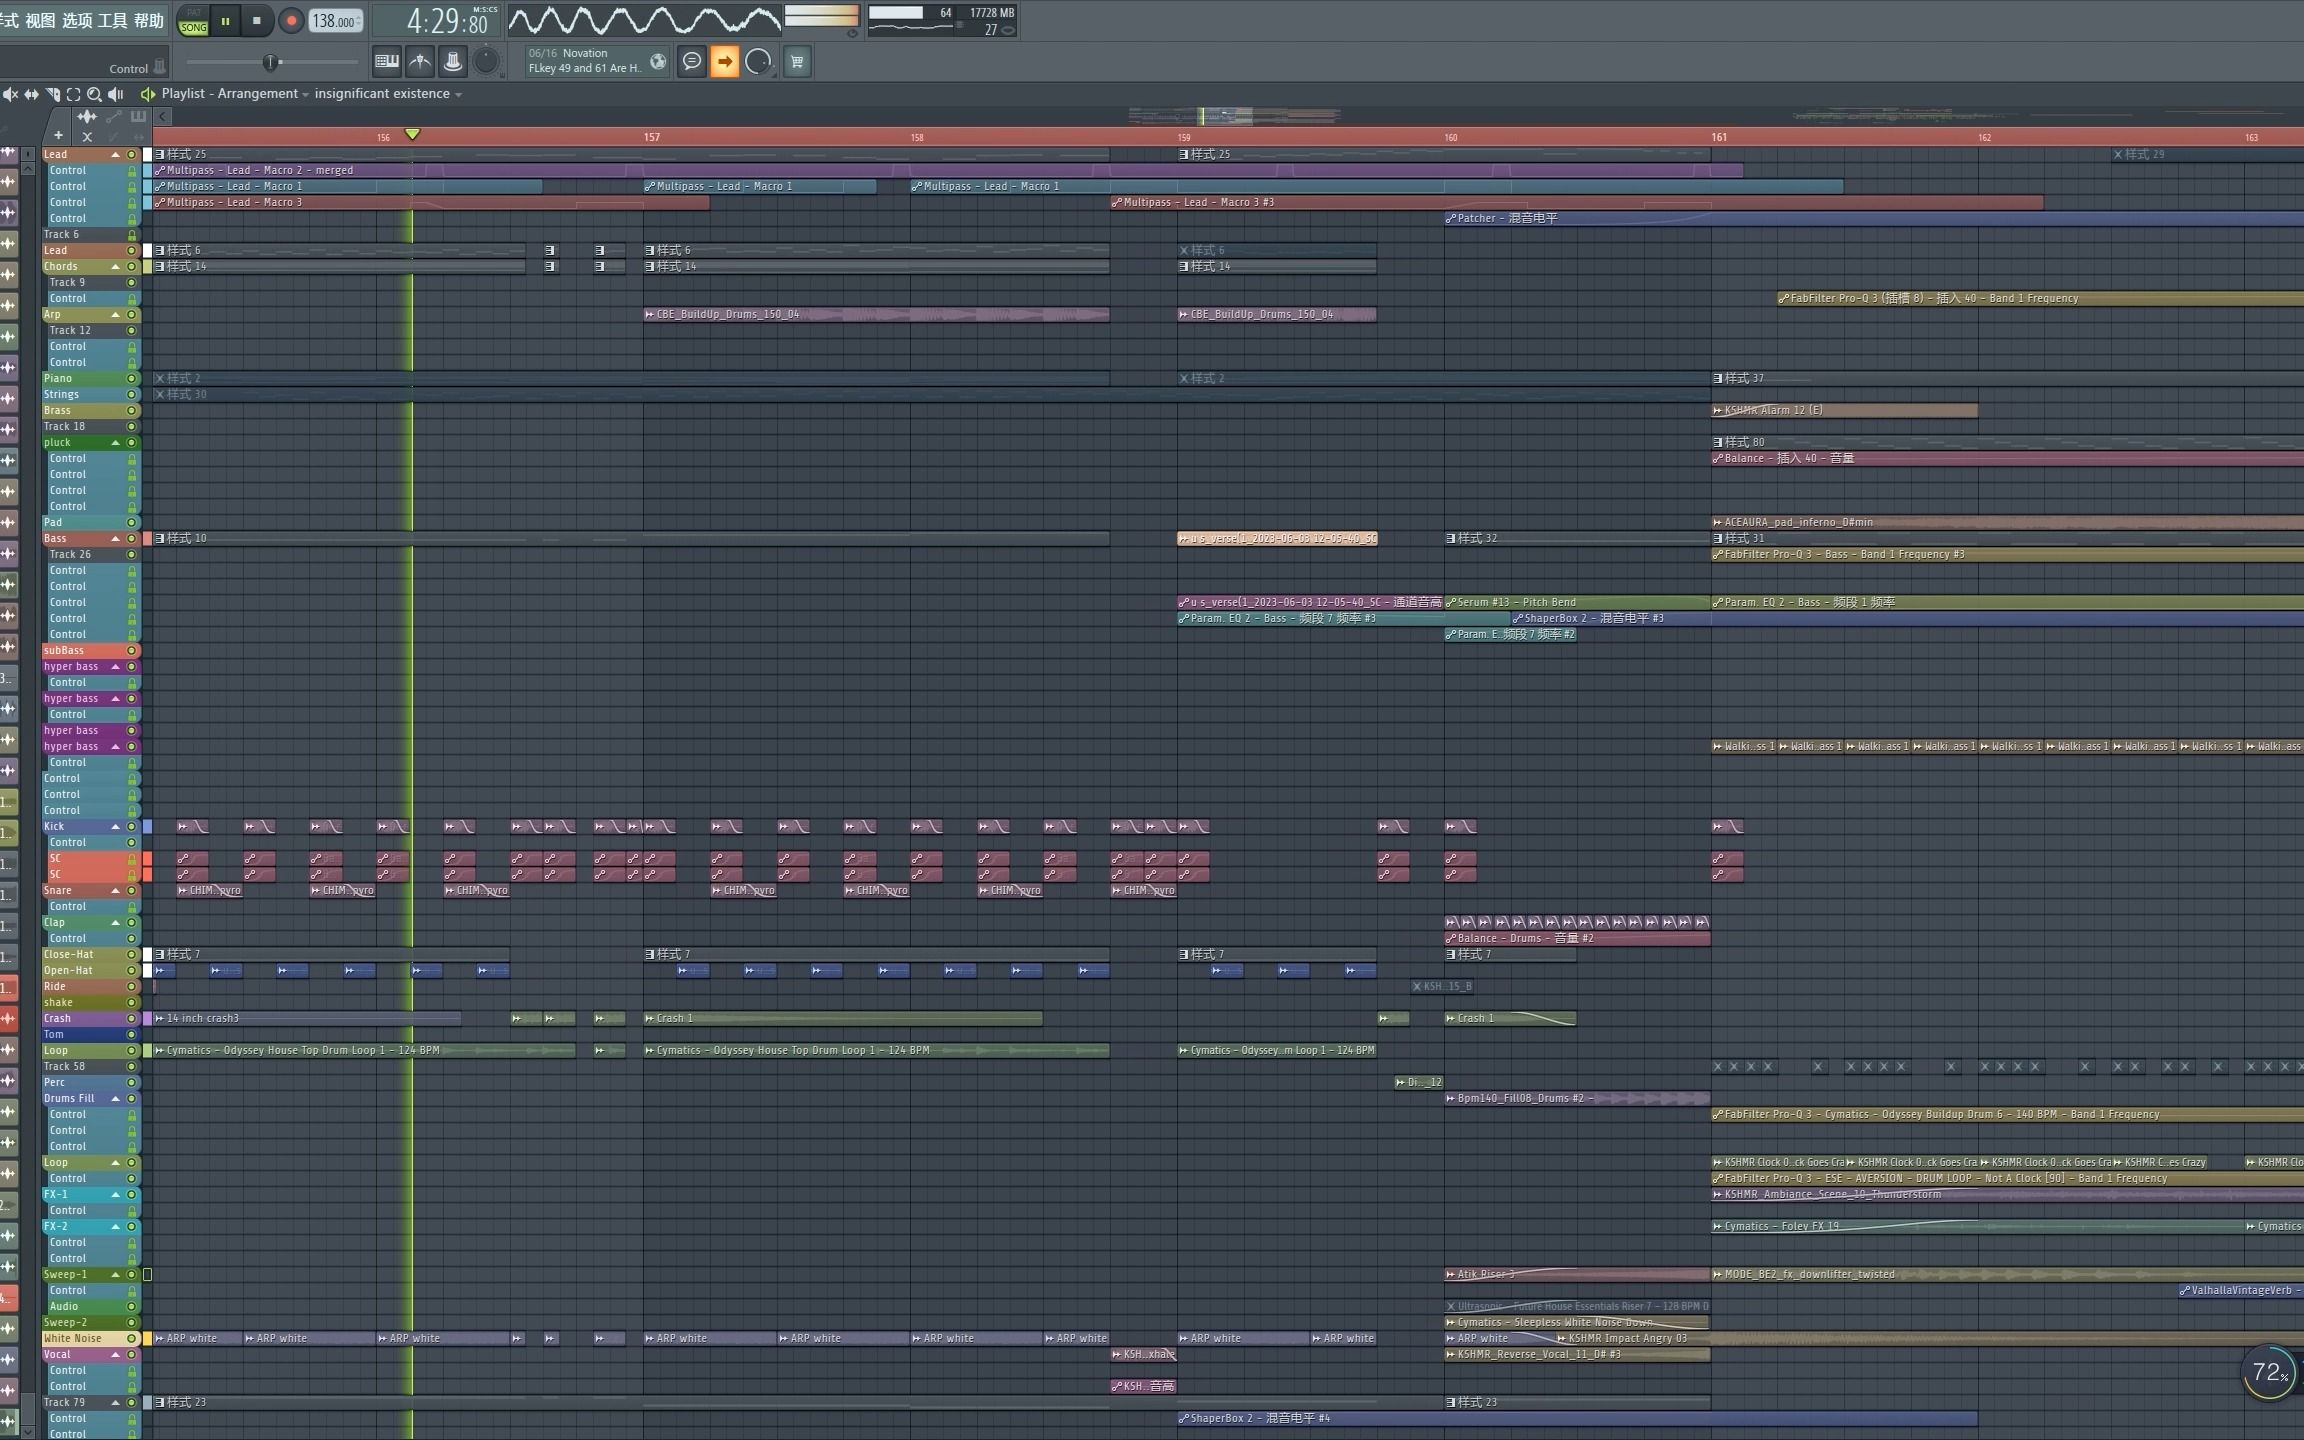
Task: Open the shopping cart content library
Action: [797, 62]
